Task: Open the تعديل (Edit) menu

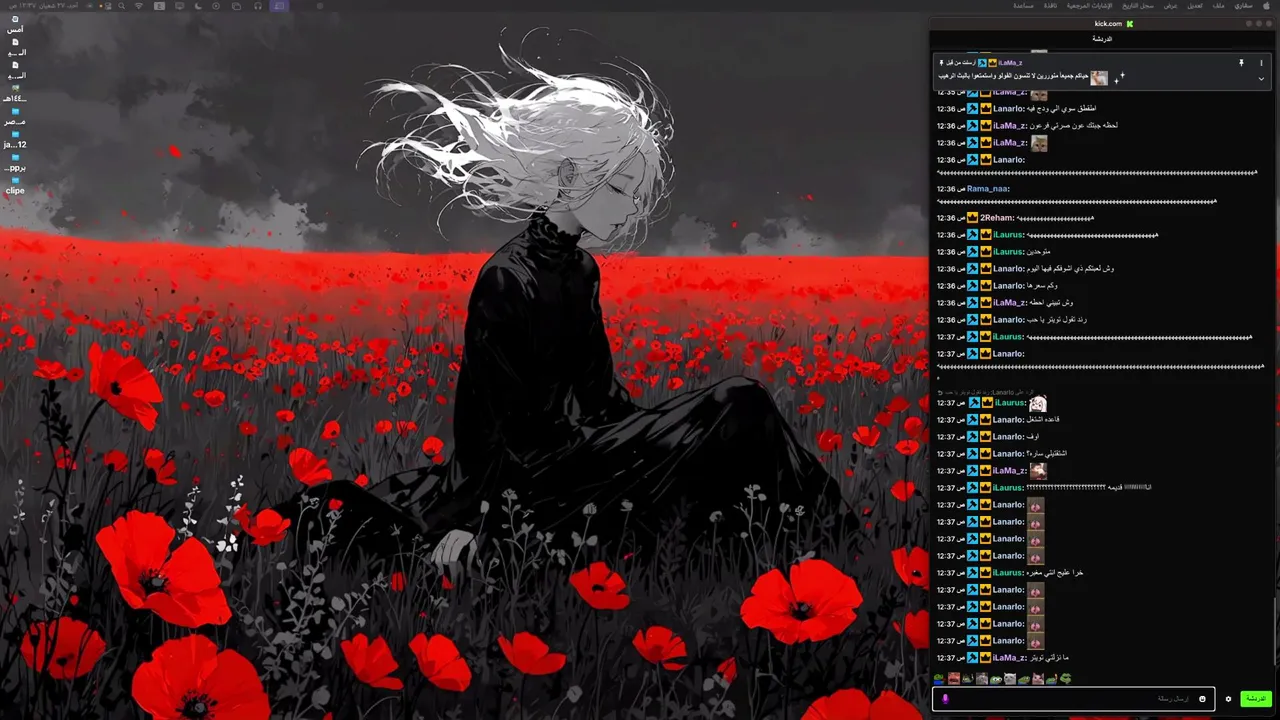Action: (1195, 6)
